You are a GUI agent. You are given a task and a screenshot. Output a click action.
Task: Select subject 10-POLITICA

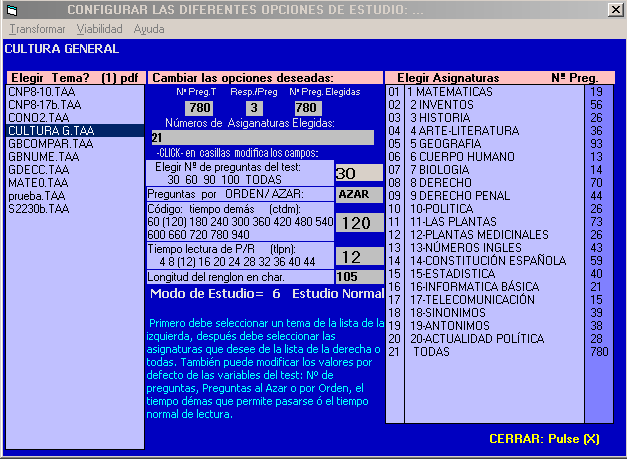tap(494, 209)
